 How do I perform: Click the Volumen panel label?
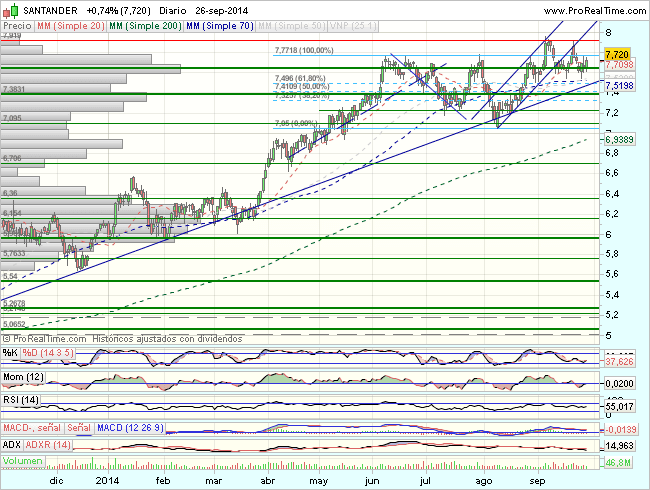pos(22,461)
